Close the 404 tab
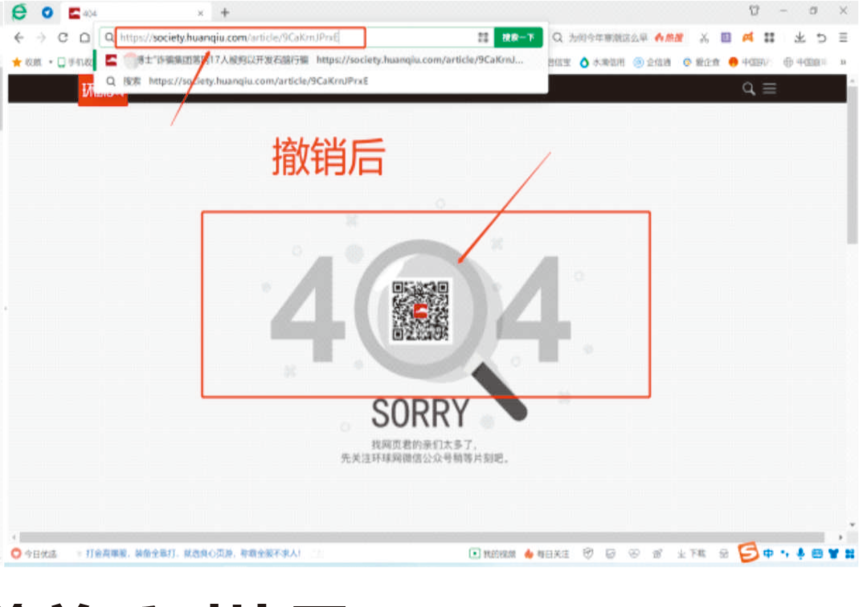This screenshot has width=859, height=607. [201, 13]
